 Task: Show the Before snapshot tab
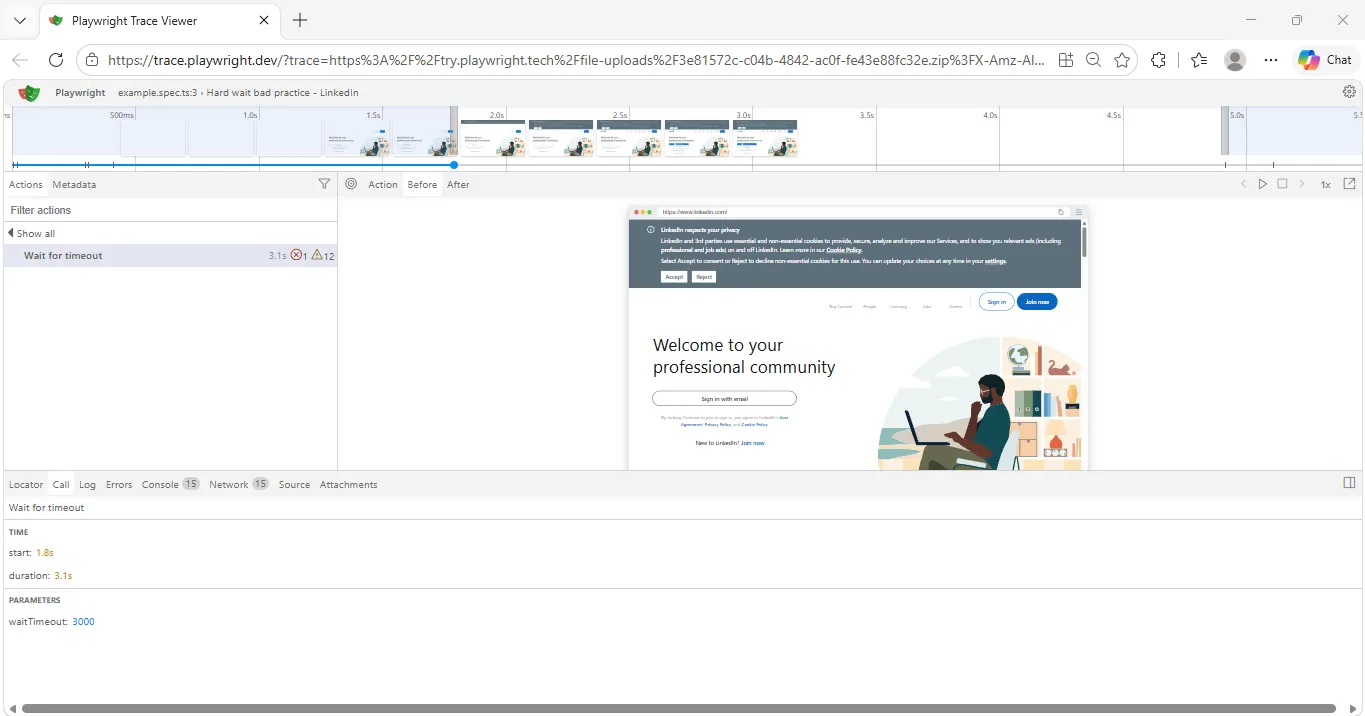pos(422,184)
